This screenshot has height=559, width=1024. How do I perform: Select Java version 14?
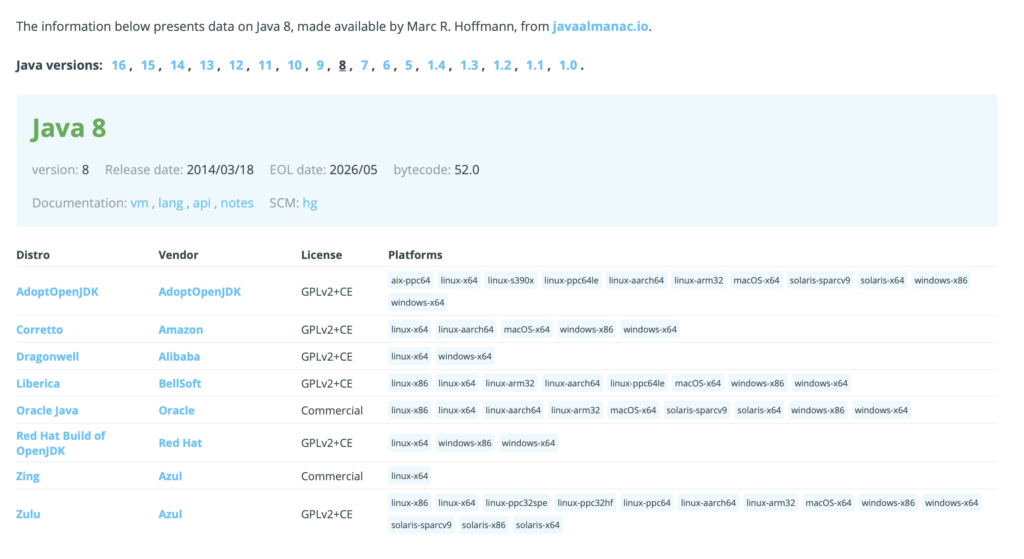coord(177,65)
